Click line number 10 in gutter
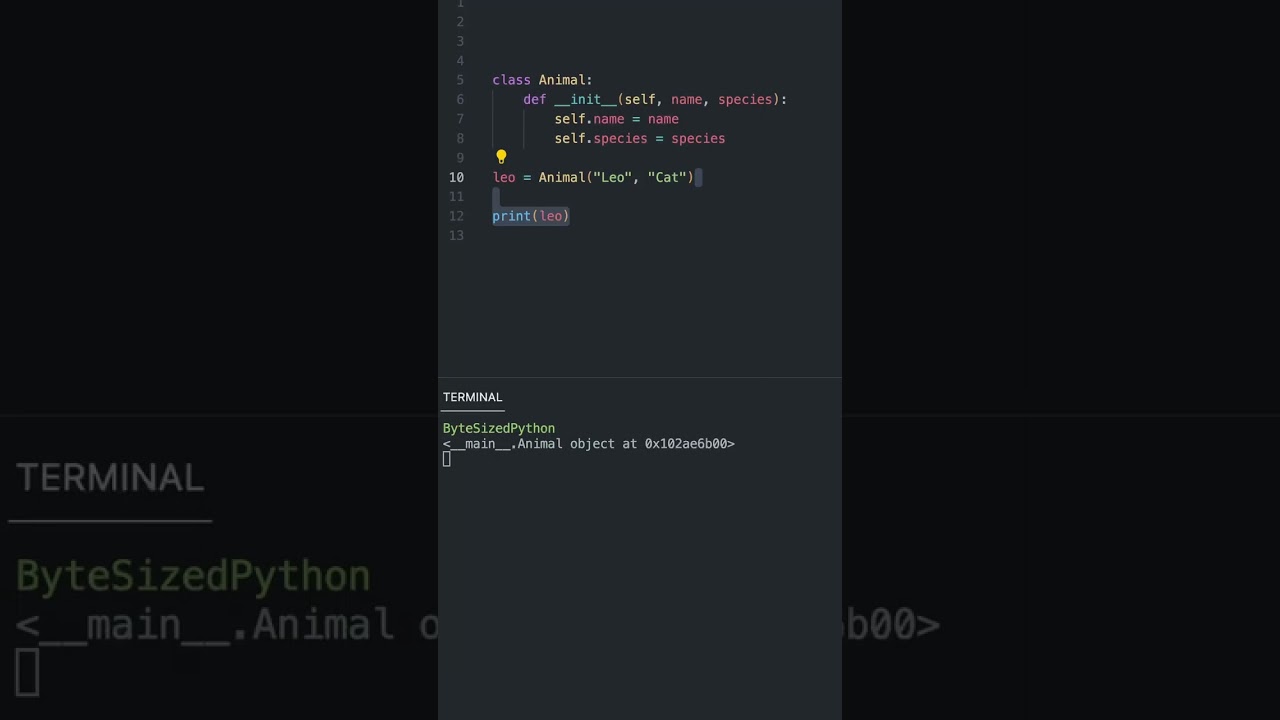 point(456,177)
